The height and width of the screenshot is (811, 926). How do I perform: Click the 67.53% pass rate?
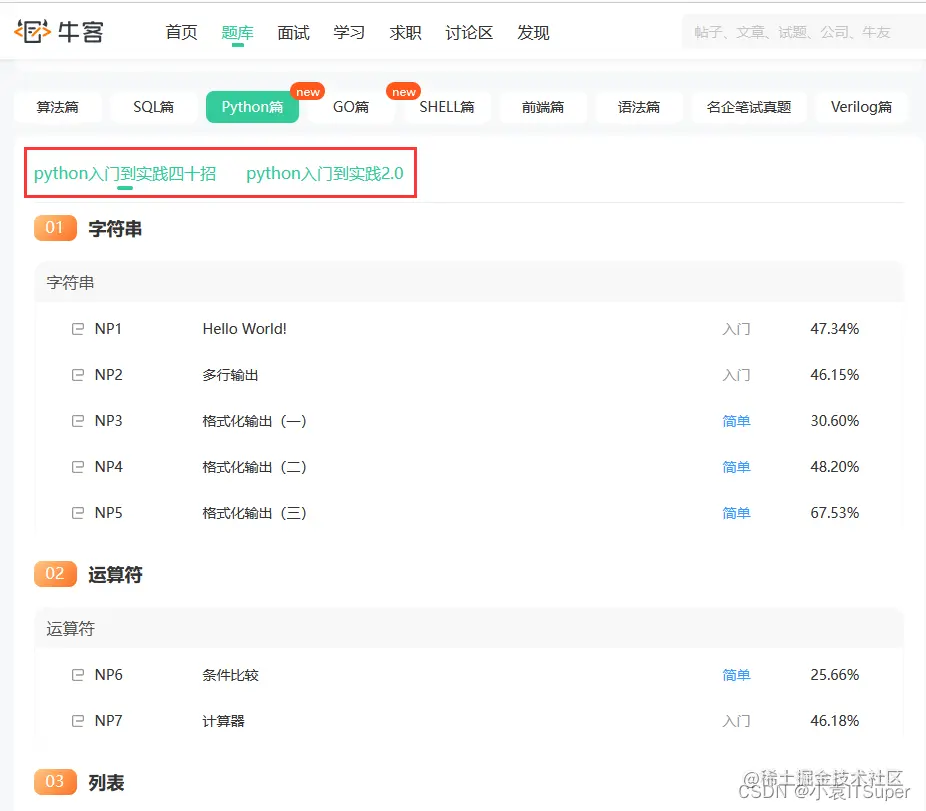[834, 513]
